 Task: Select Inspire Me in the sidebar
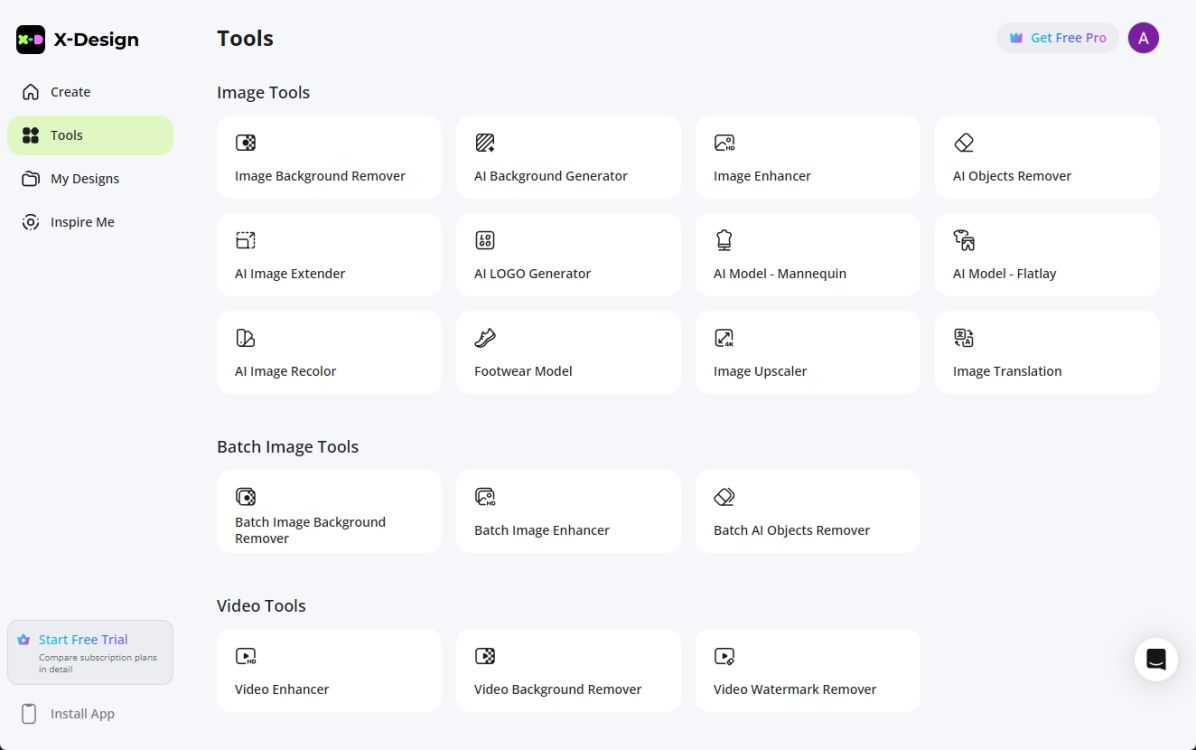point(82,222)
